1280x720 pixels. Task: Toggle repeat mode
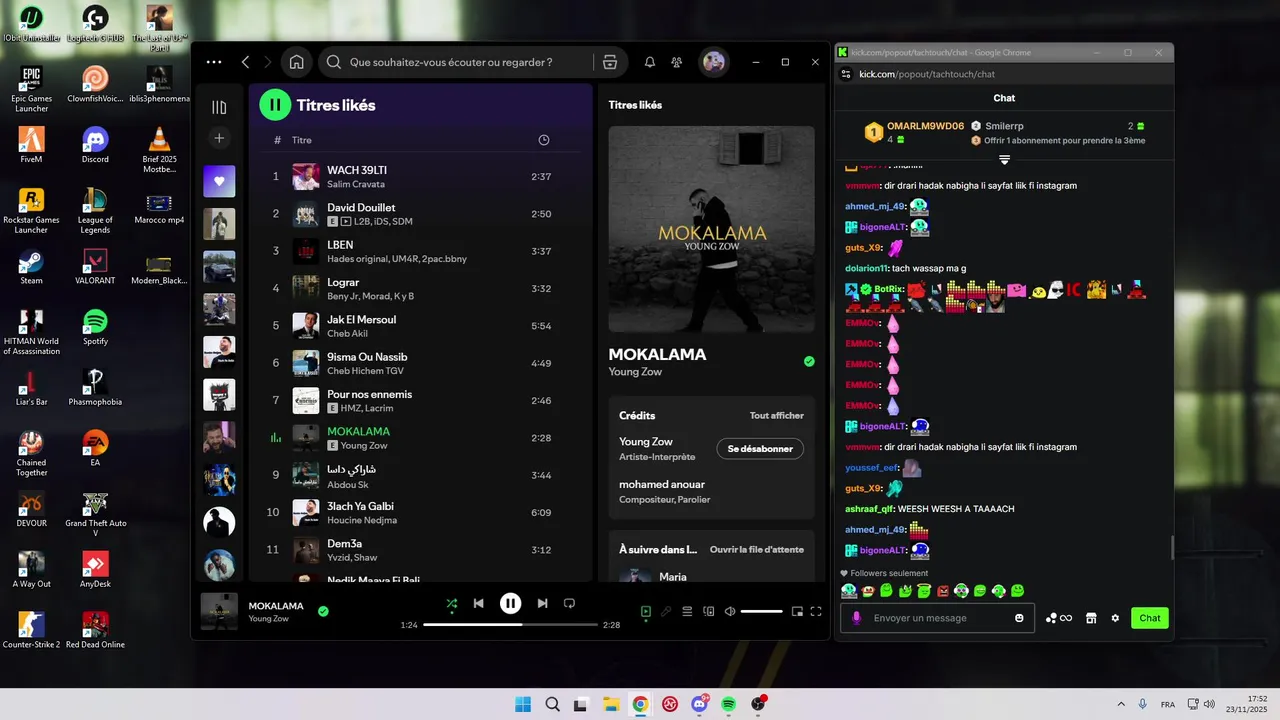[x=570, y=603]
